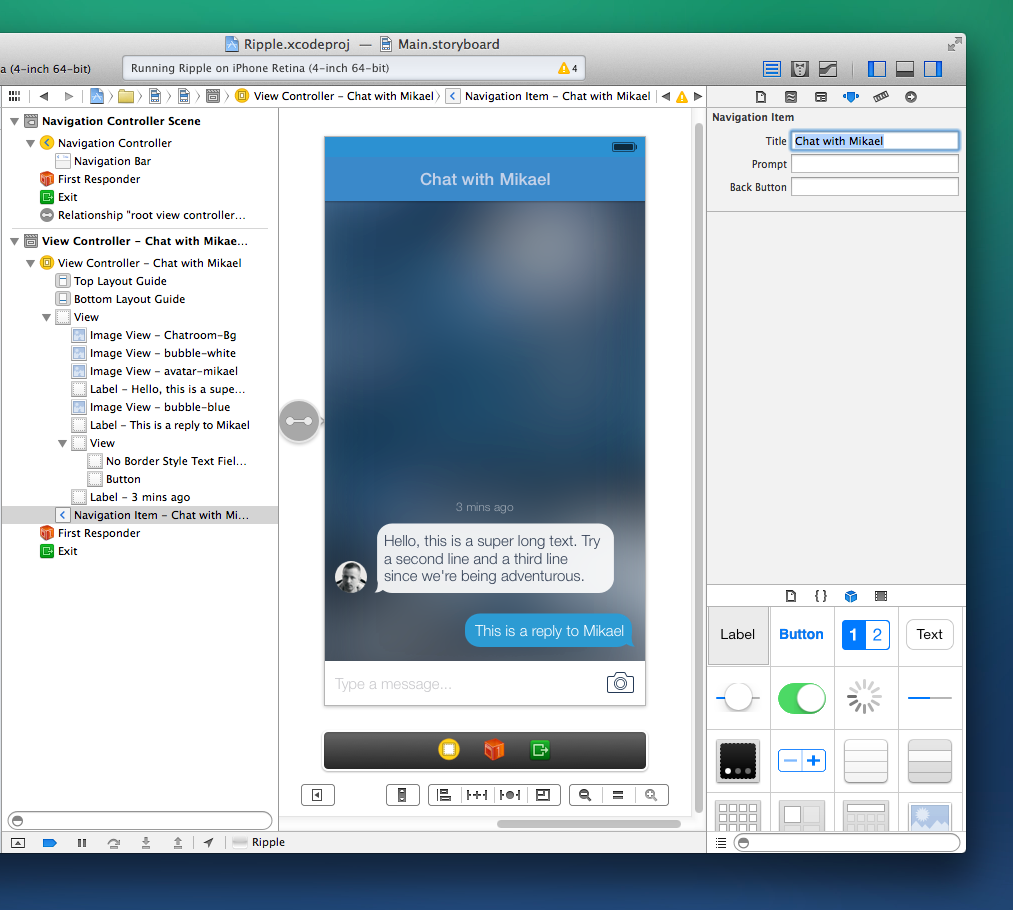This screenshot has height=910, width=1013.
Task: Open the Quick Help inspector
Action: [791, 97]
